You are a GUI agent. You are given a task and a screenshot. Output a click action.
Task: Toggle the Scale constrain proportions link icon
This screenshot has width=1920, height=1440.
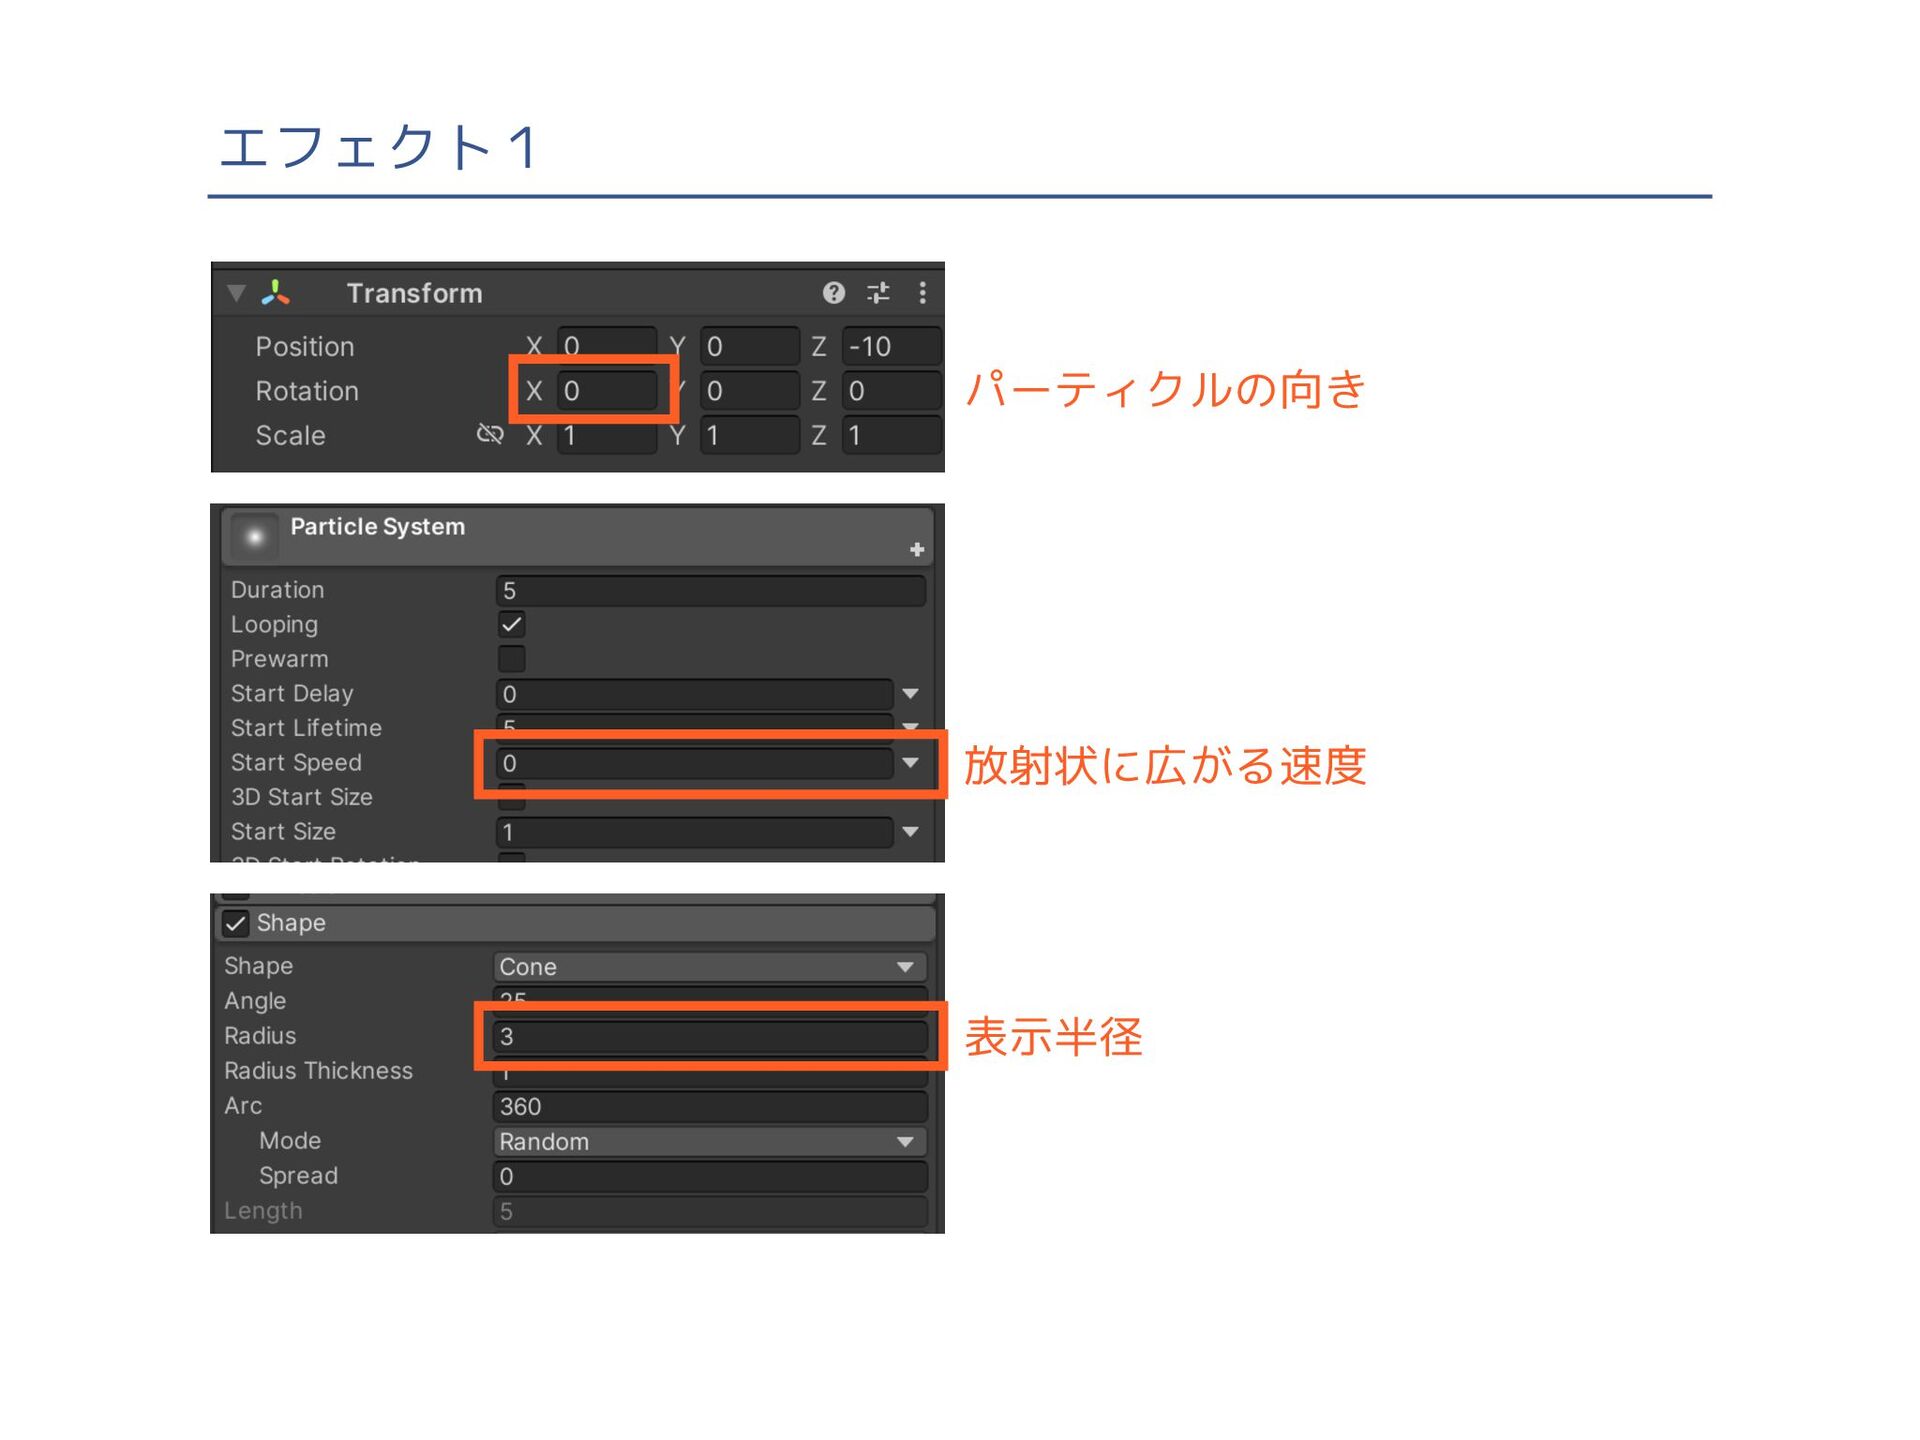(x=490, y=434)
